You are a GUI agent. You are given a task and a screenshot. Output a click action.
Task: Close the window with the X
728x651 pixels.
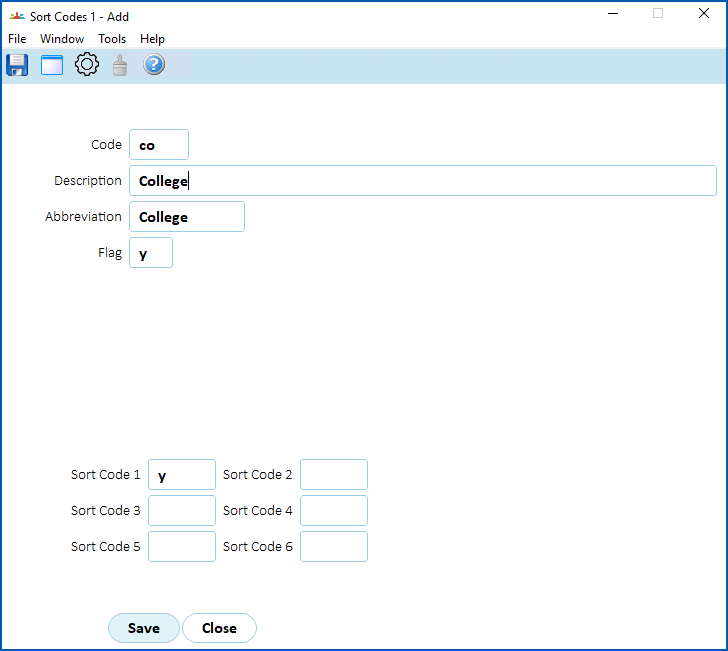click(x=704, y=13)
